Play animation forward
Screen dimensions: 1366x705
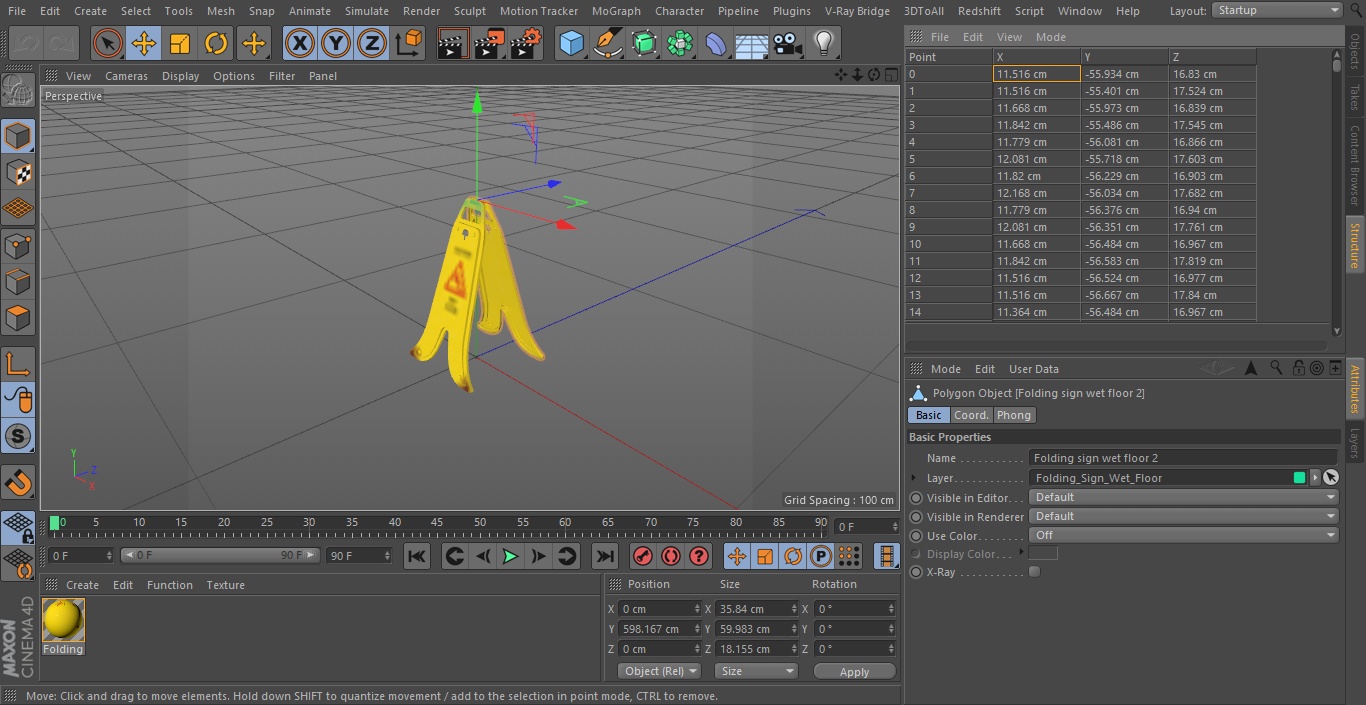[510, 556]
